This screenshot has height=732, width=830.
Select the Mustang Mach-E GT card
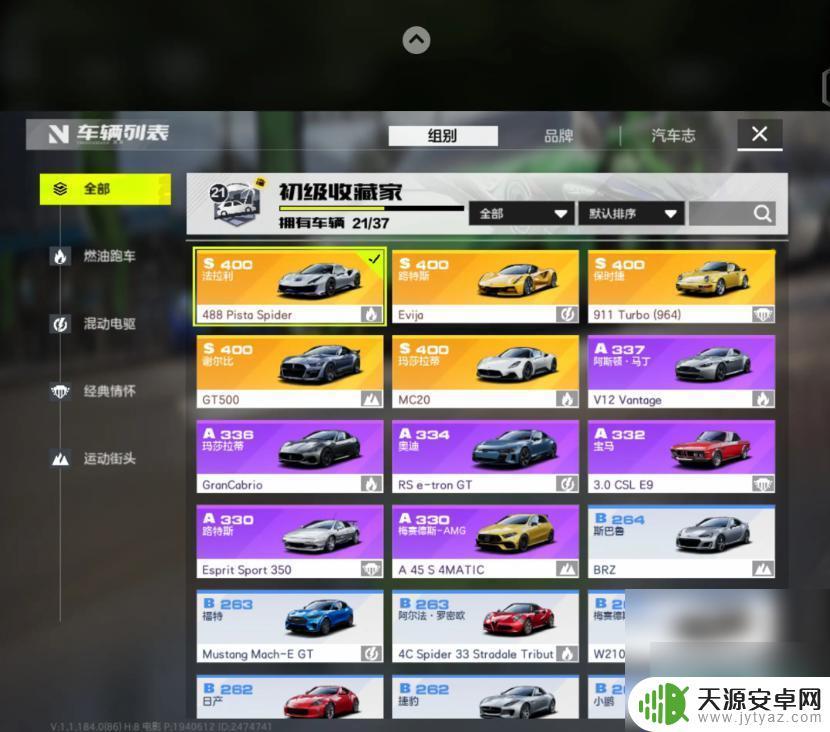pos(290,627)
